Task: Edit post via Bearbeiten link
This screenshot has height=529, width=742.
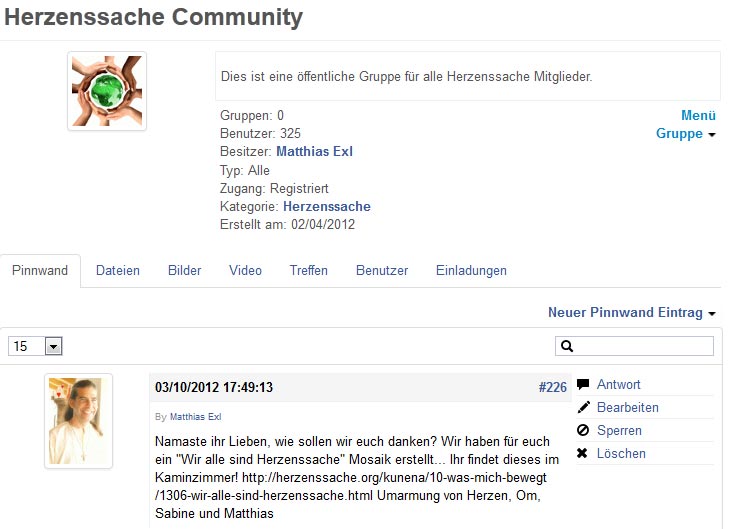Action: tap(627, 407)
